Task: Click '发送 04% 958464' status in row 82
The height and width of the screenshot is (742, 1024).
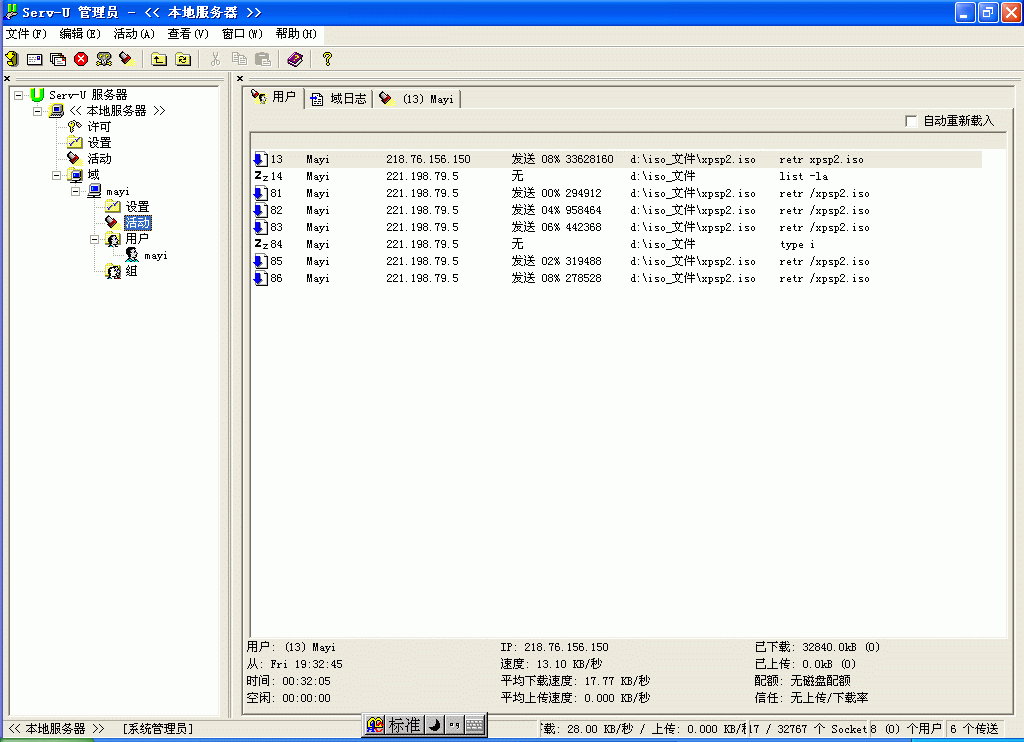Action: coord(556,210)
